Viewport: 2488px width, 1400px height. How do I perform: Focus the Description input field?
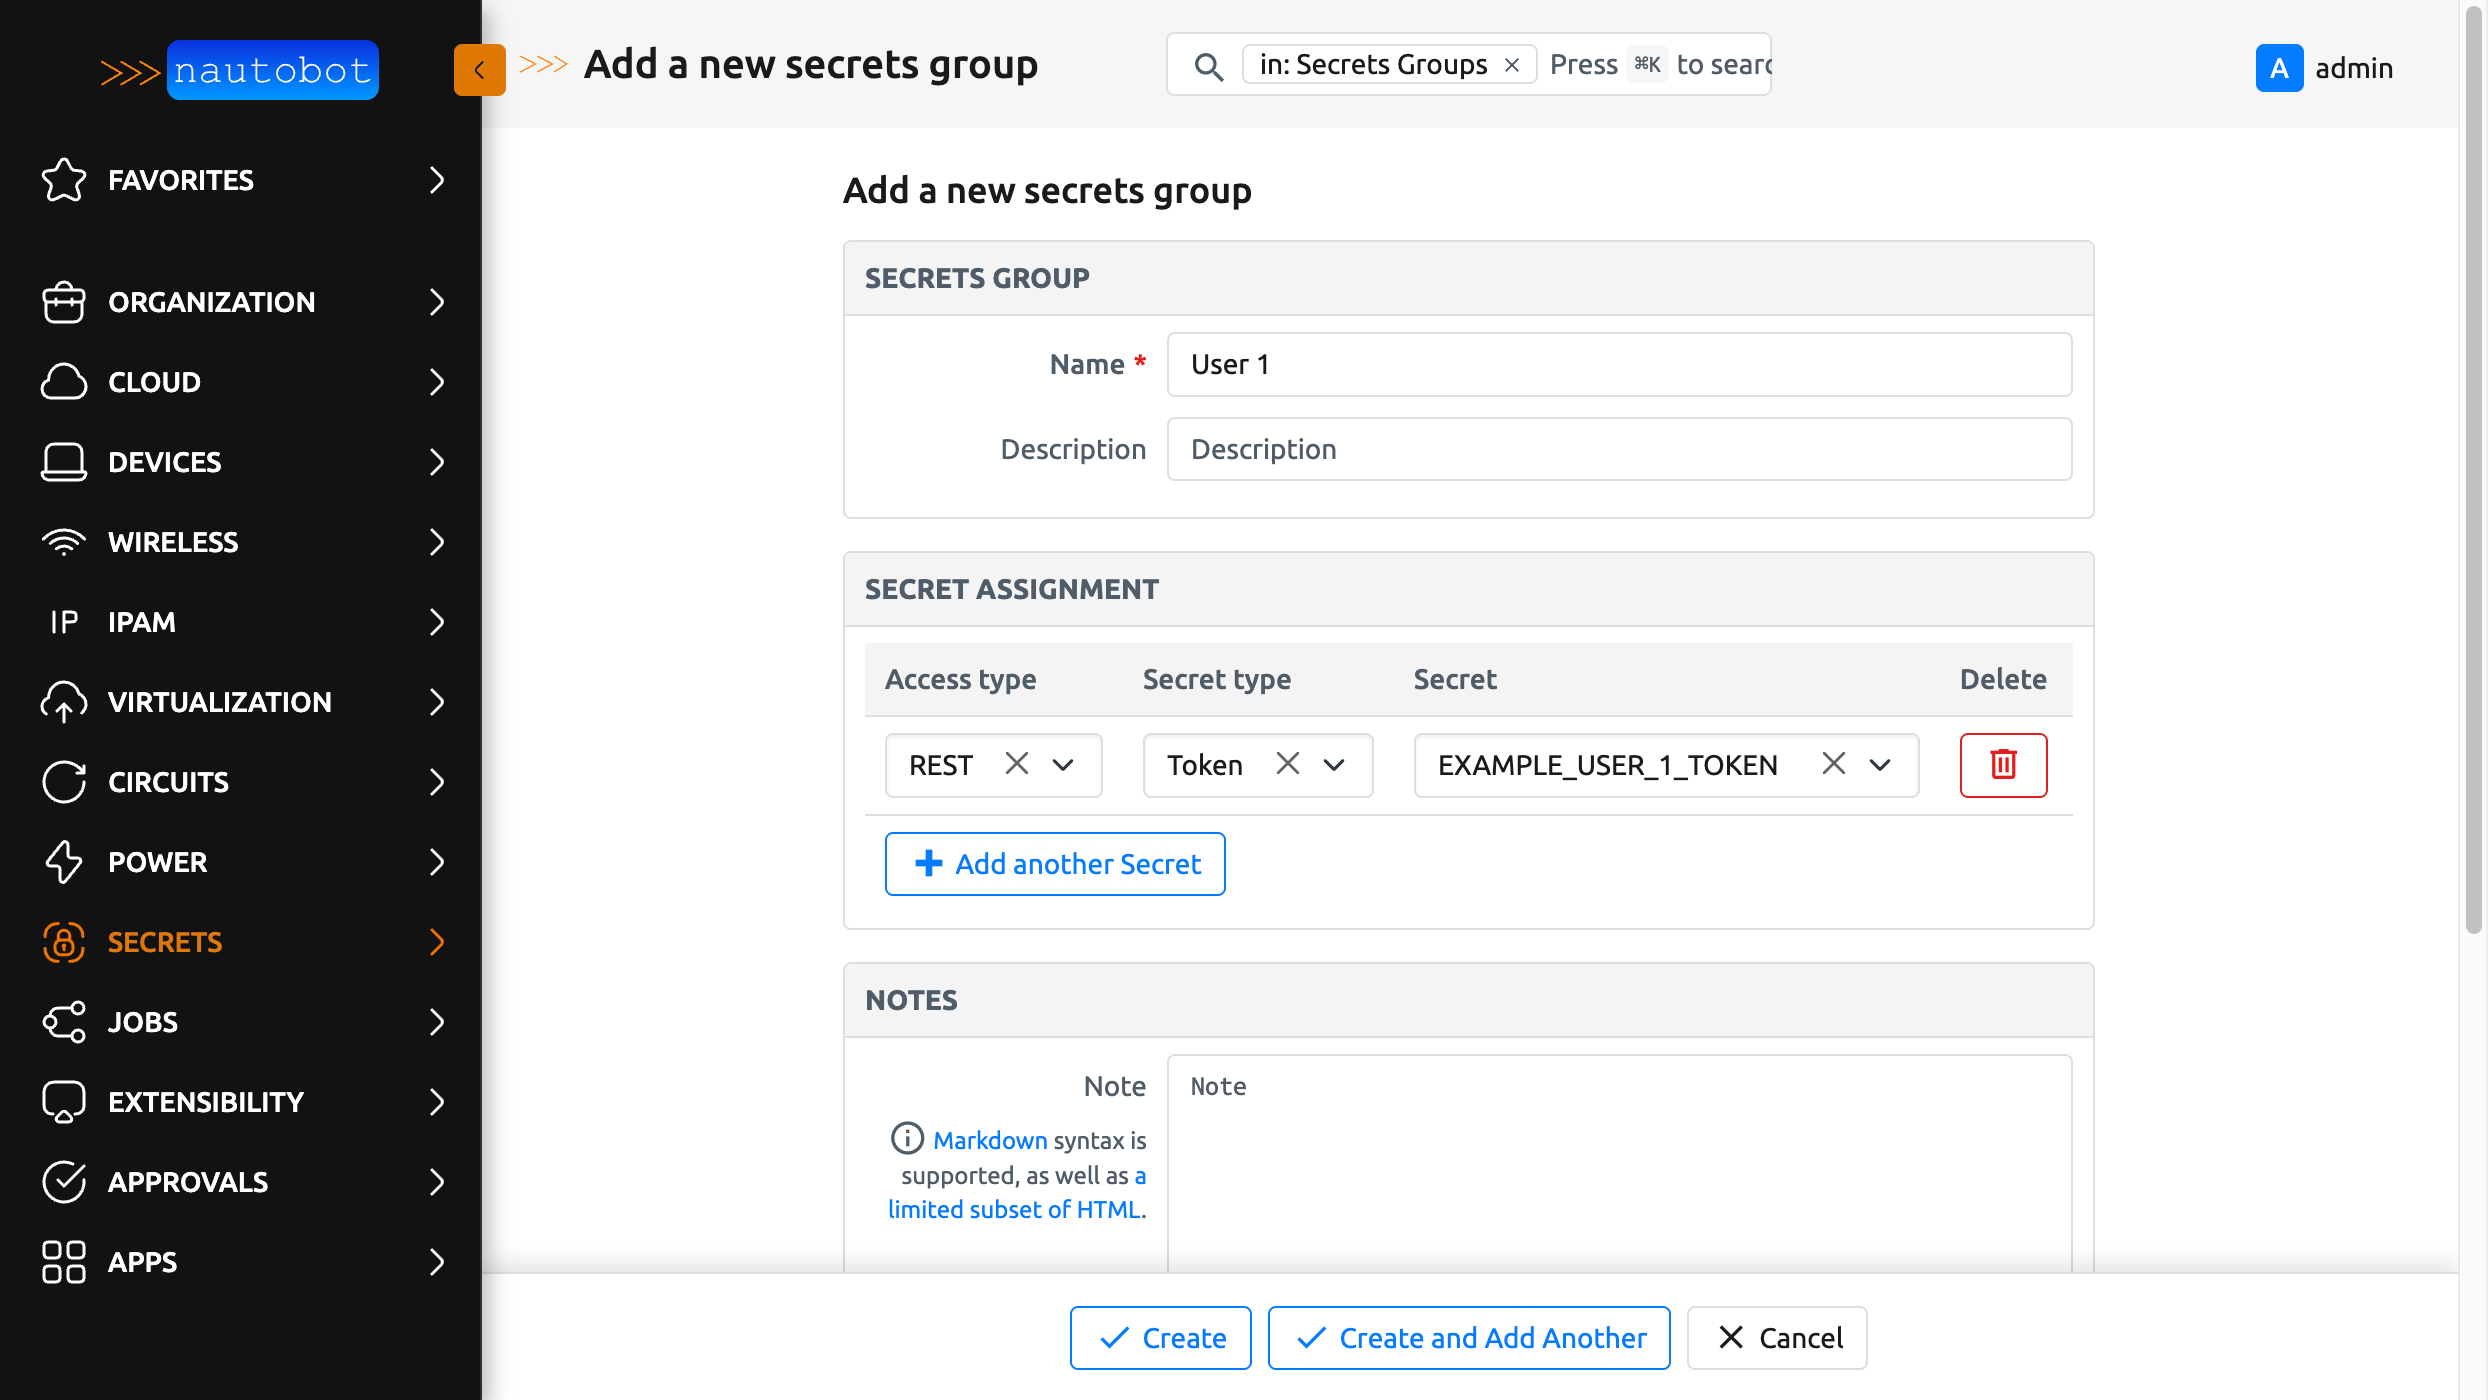(x=1619, y=449)
